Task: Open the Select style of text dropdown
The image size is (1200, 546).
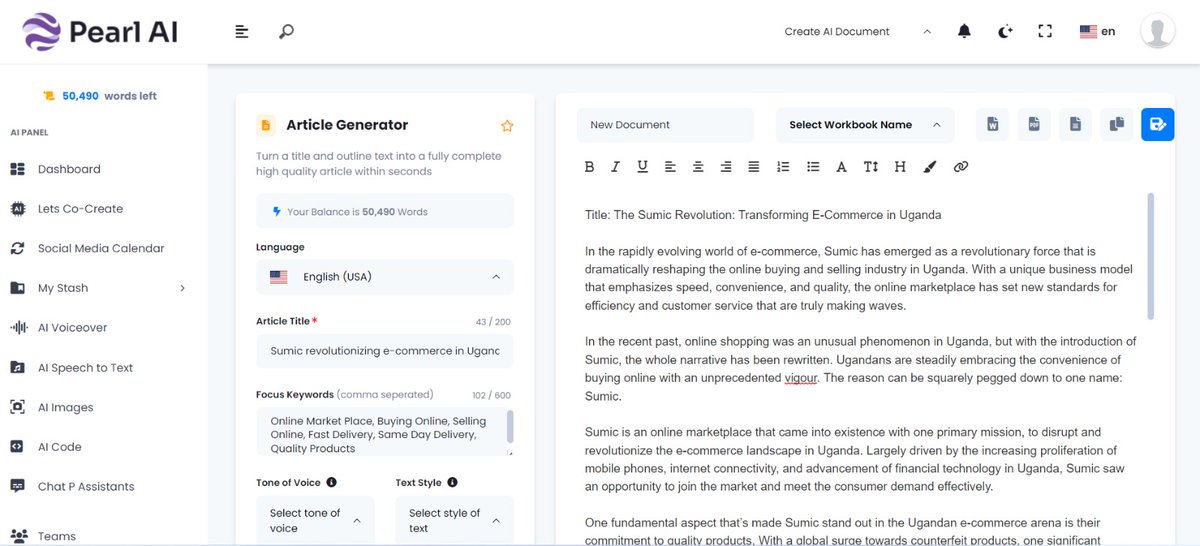Action: pyautogui.click(x=454, y=520)
